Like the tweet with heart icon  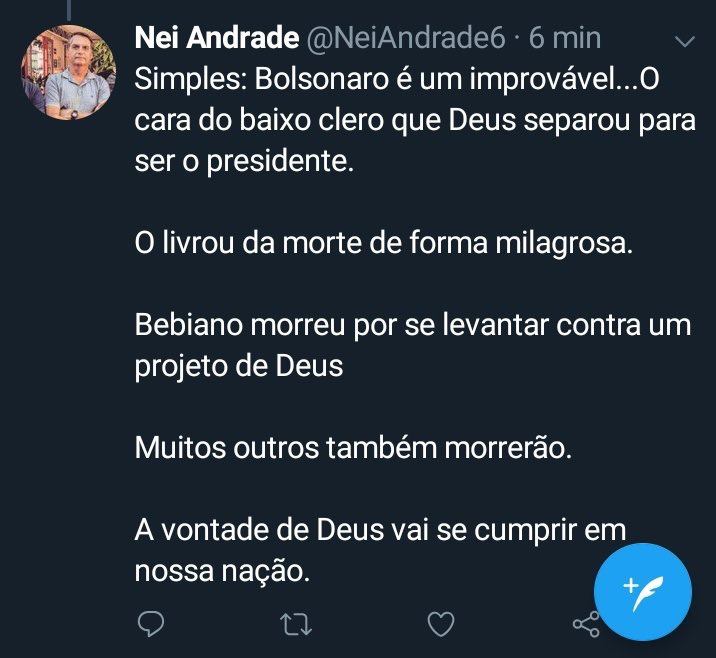point(441,625)
